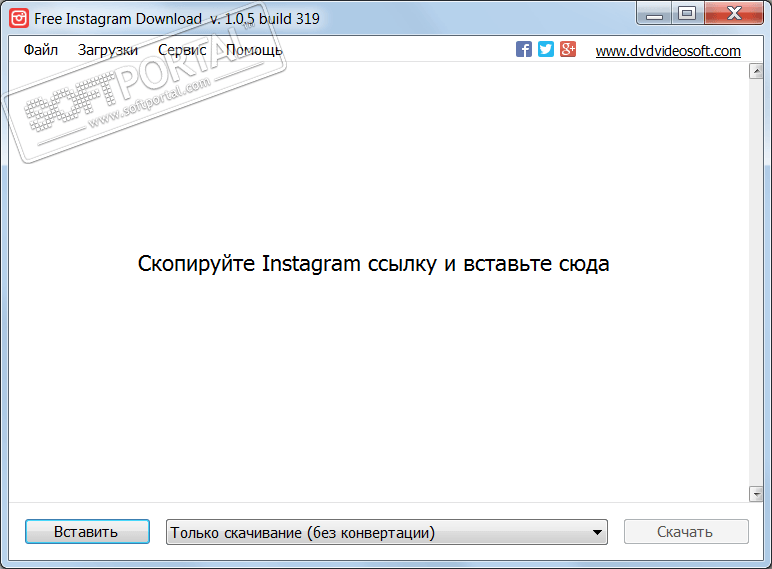Maximize the Free Instagram Download window

[687, 14]
